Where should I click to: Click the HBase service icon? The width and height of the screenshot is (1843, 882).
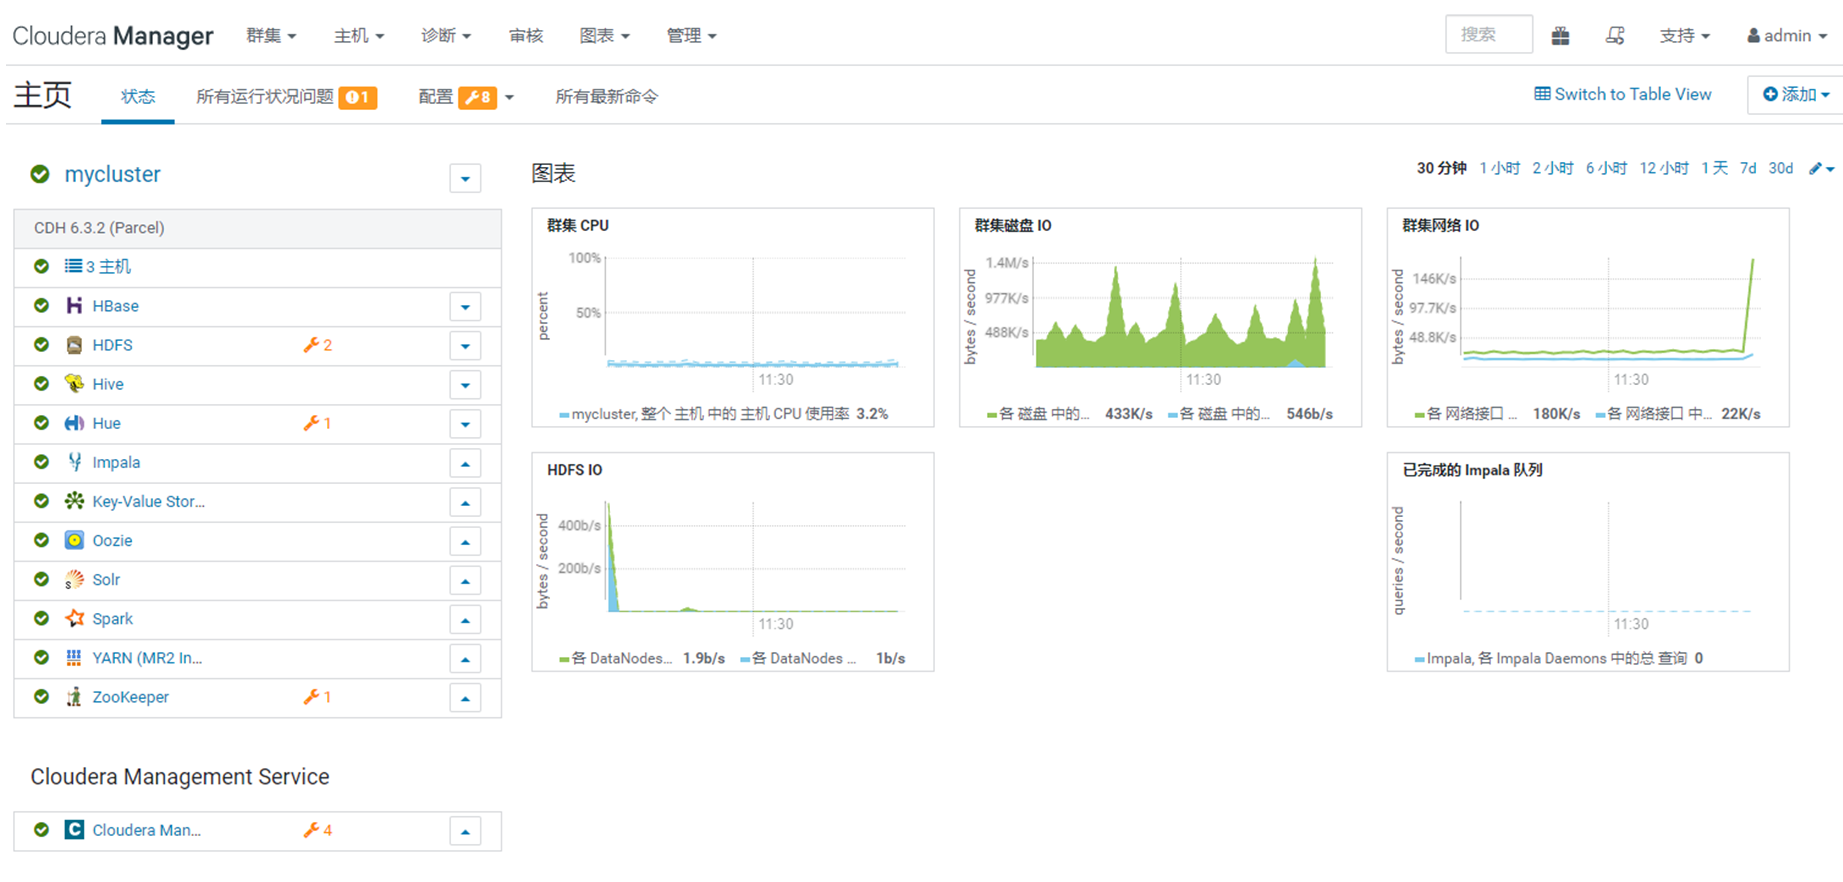(x=74, y=306)
